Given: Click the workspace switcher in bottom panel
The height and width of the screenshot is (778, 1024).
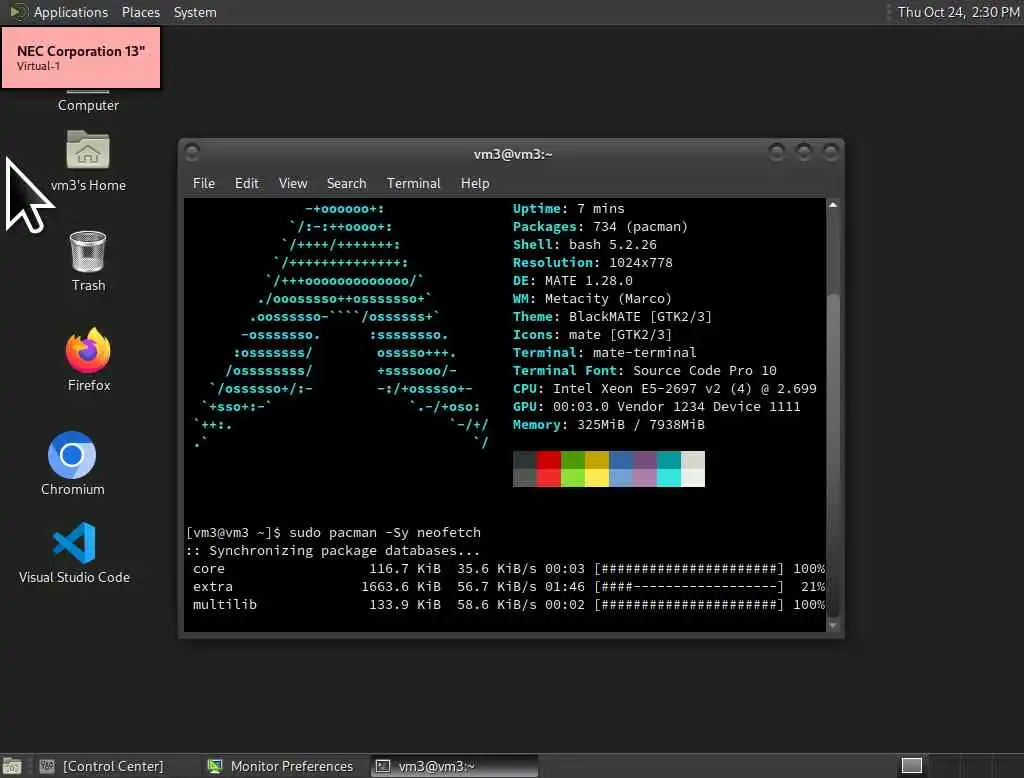Looking at the screenshot, I should 912,765.
